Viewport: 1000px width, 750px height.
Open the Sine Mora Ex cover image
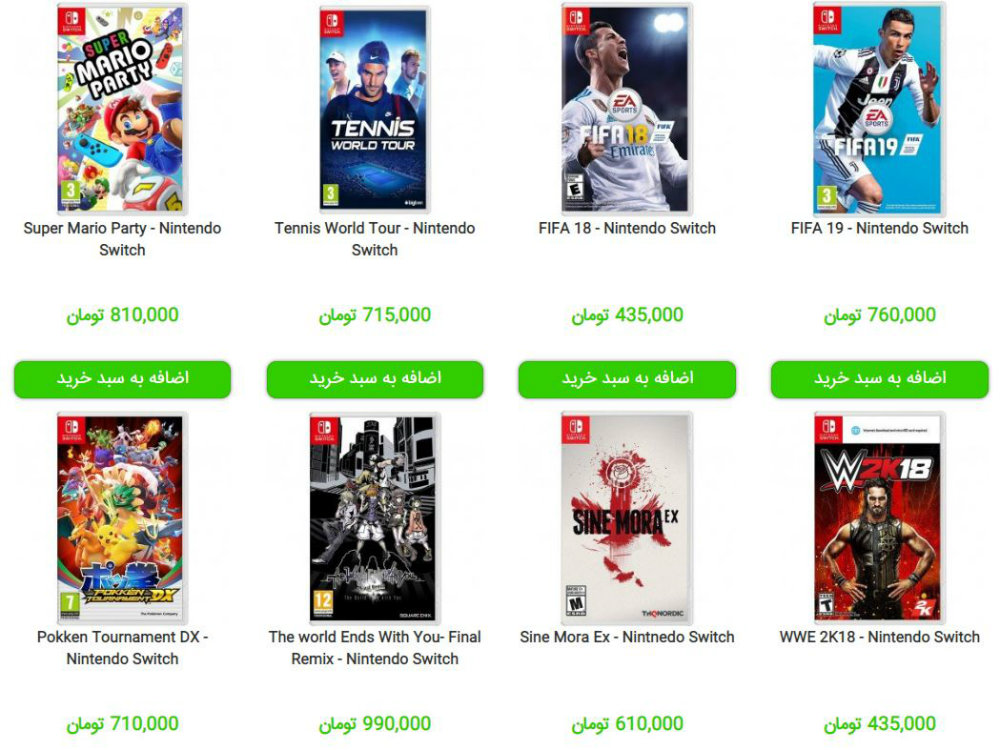pos(626,518)
